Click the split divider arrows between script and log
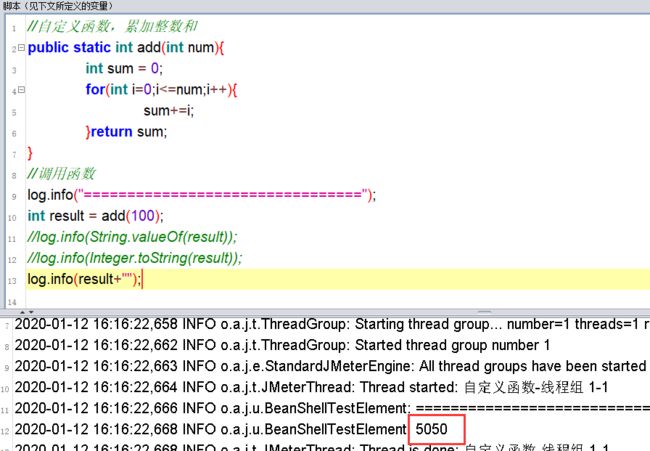 pos(27,312)
